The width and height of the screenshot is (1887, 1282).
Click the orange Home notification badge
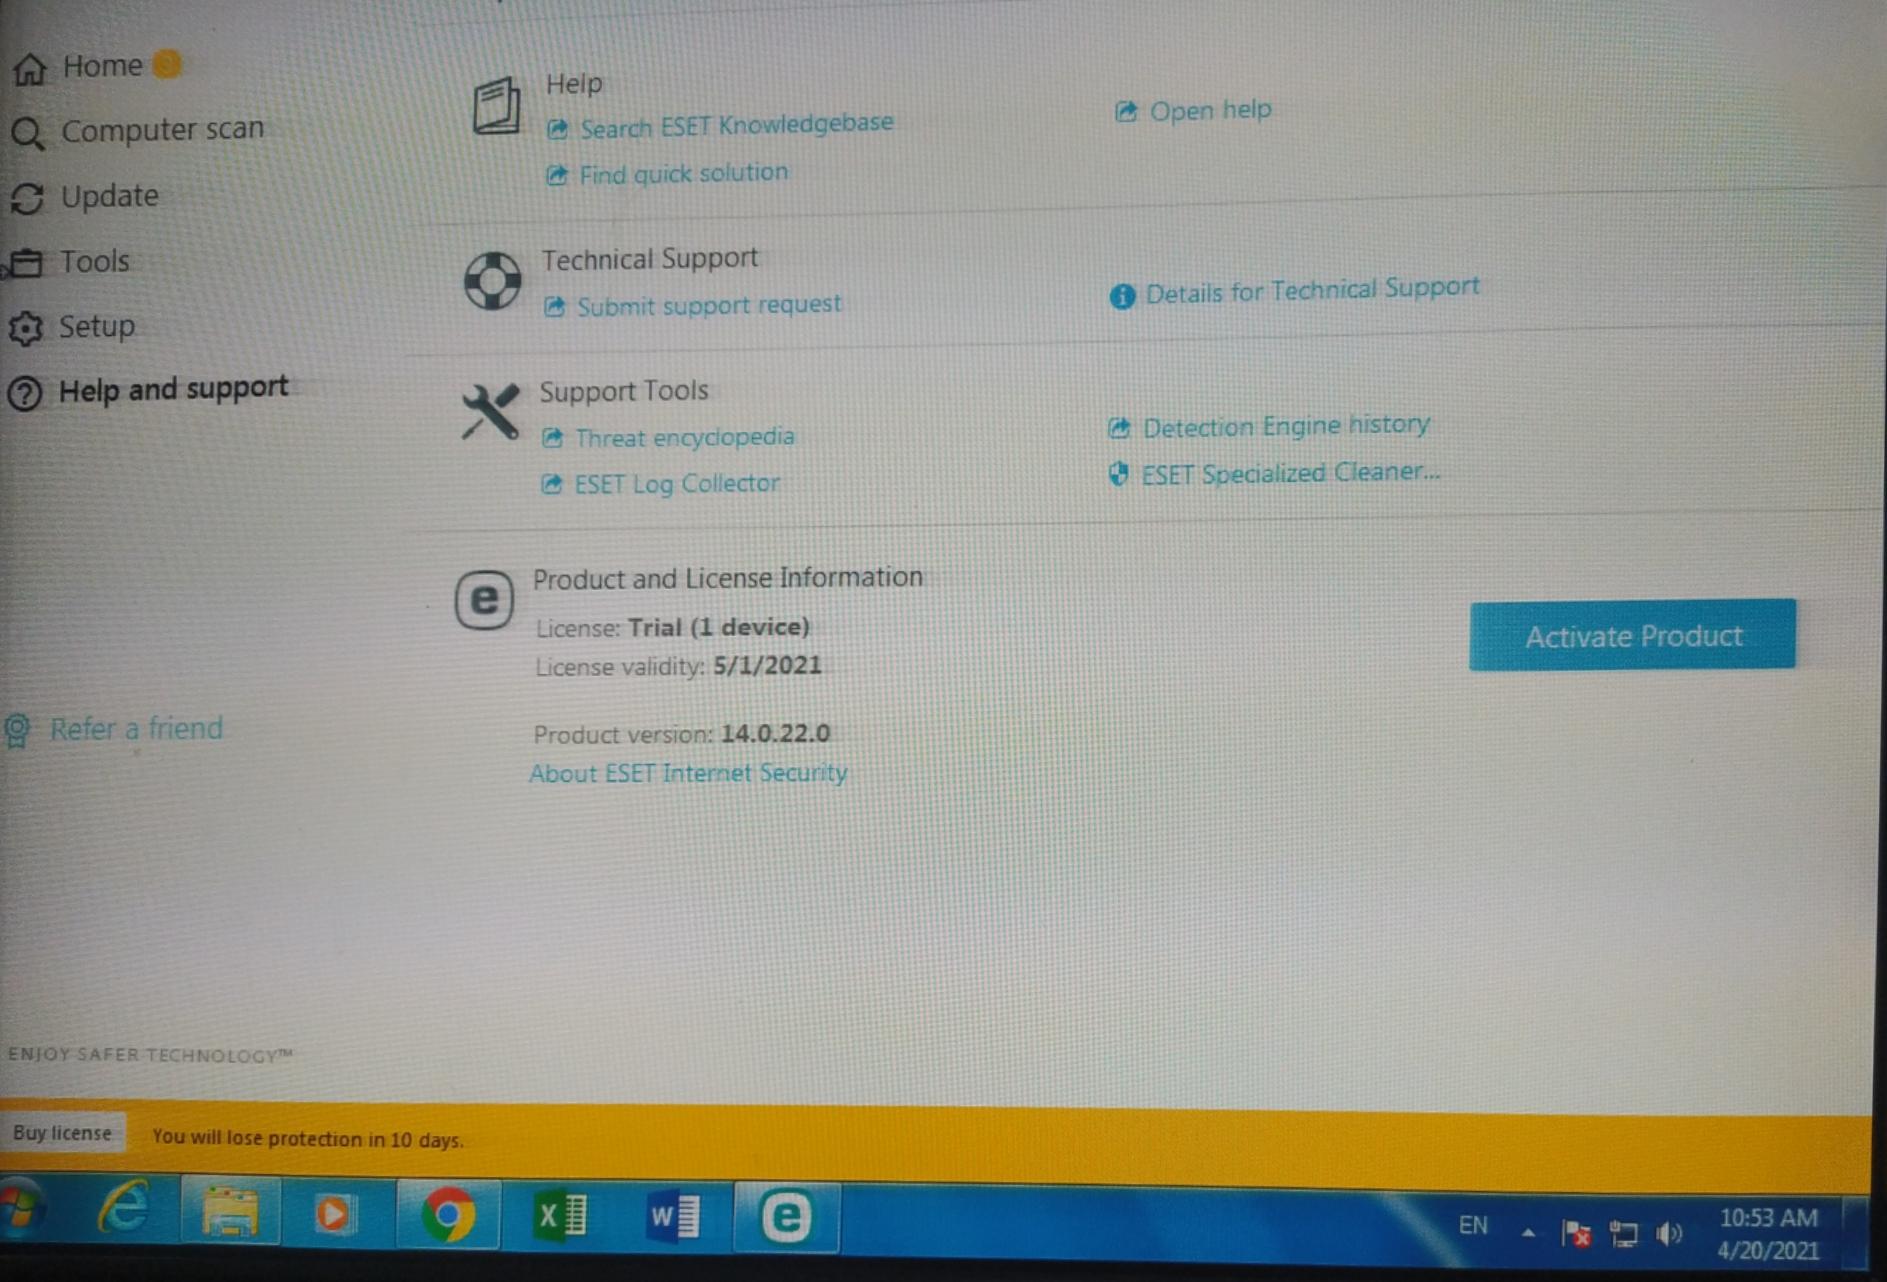click(x=168, y=64)
